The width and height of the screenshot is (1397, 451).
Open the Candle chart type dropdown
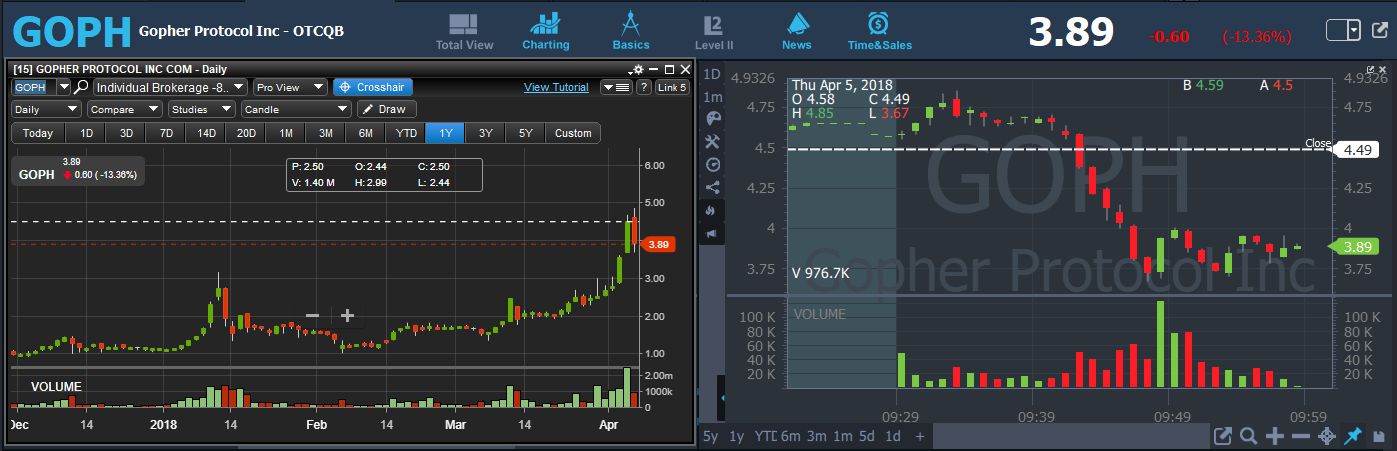click(296, 109)
